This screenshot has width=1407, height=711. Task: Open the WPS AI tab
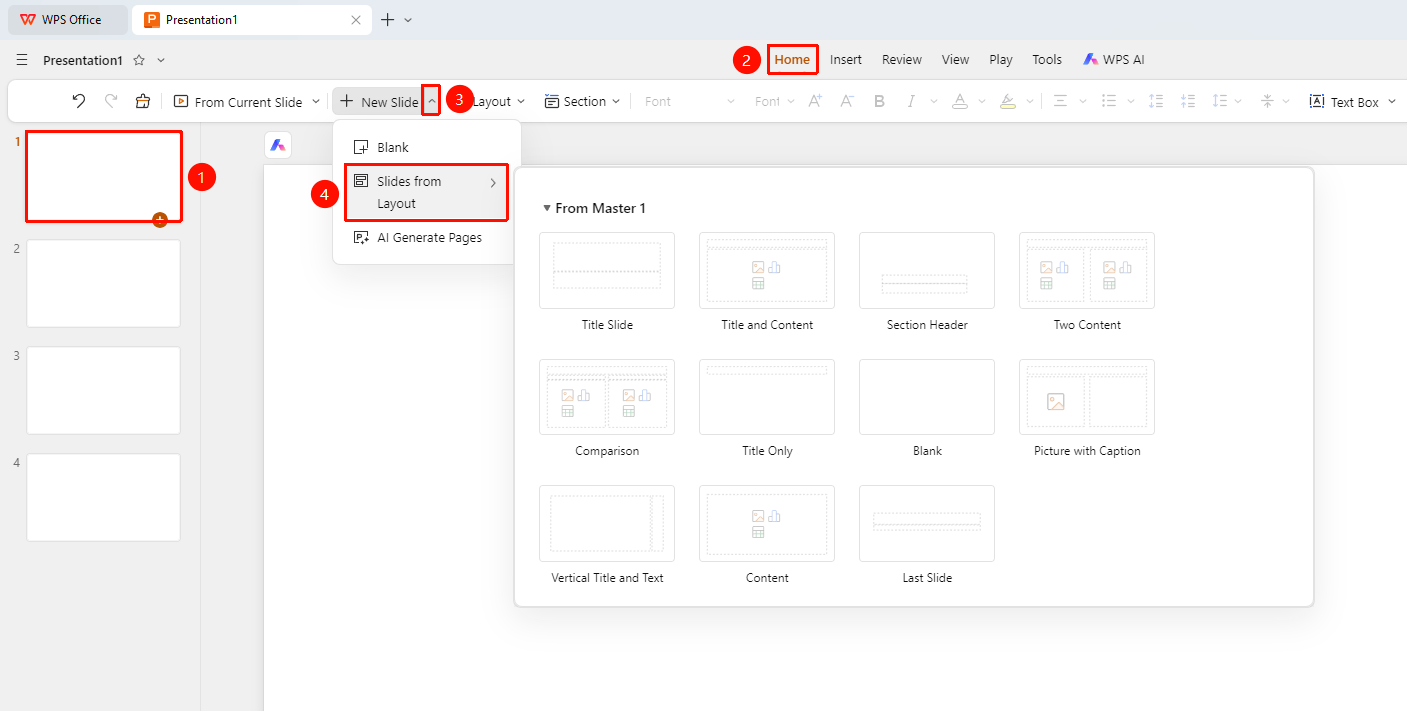1113,60
